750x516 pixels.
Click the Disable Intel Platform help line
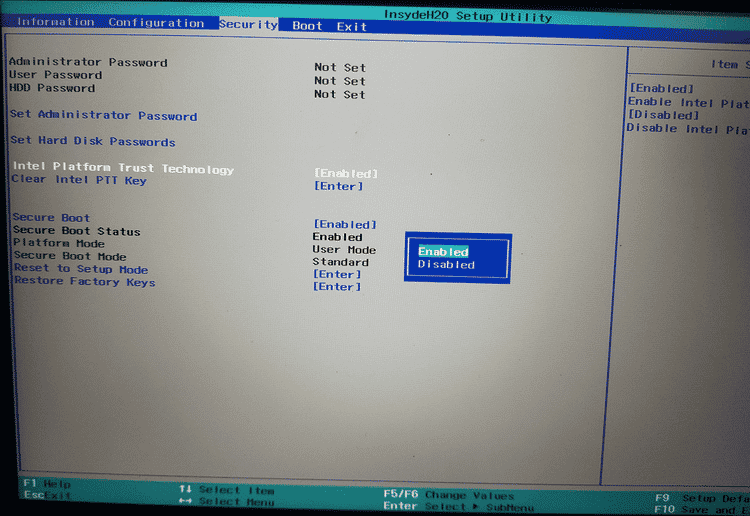point(688,129)
